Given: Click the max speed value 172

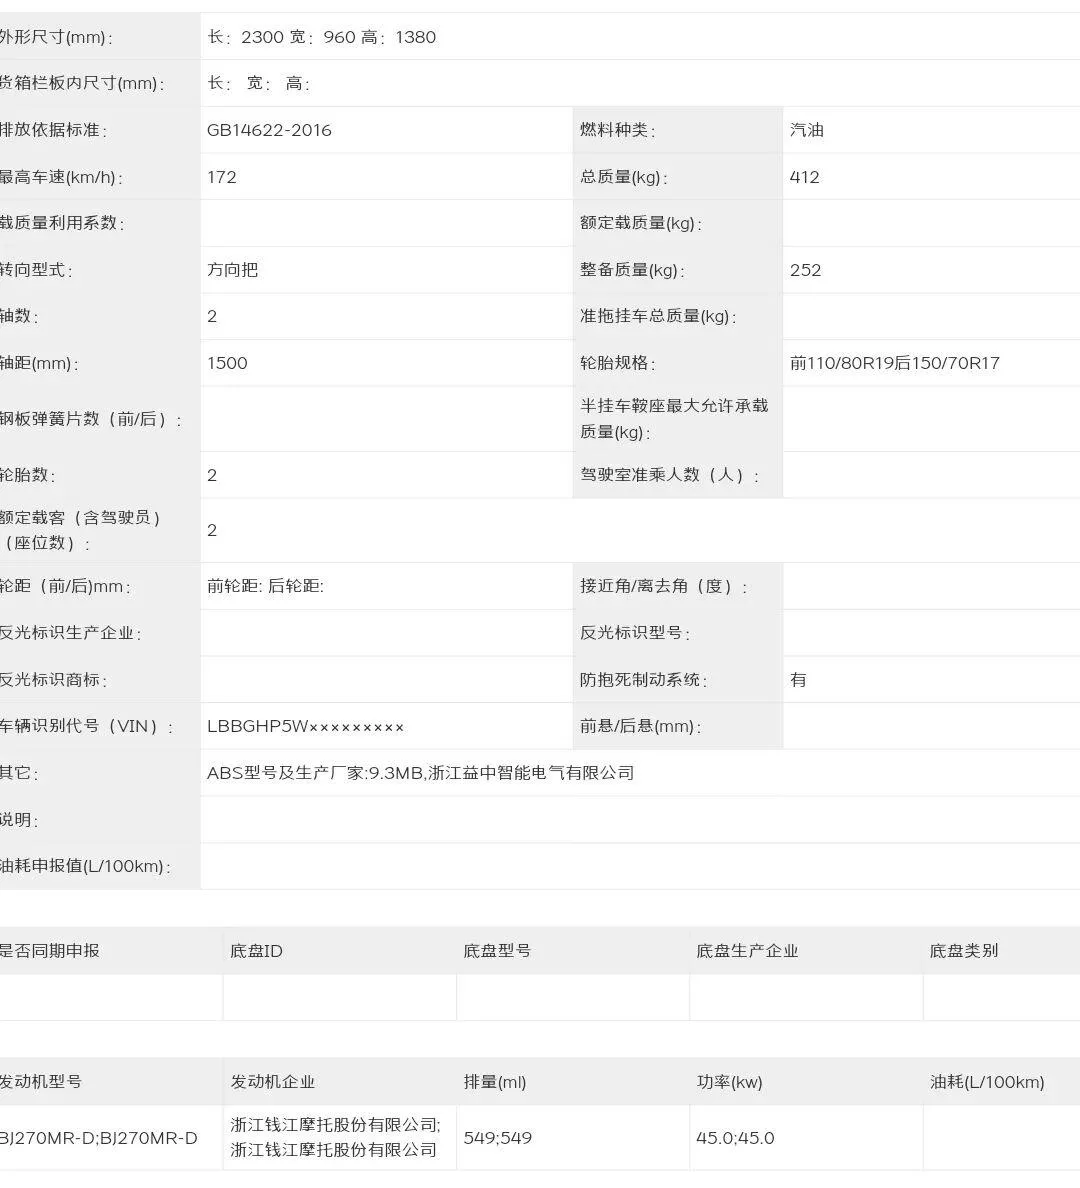Looking at the screenshot, I should pos(222,177).
